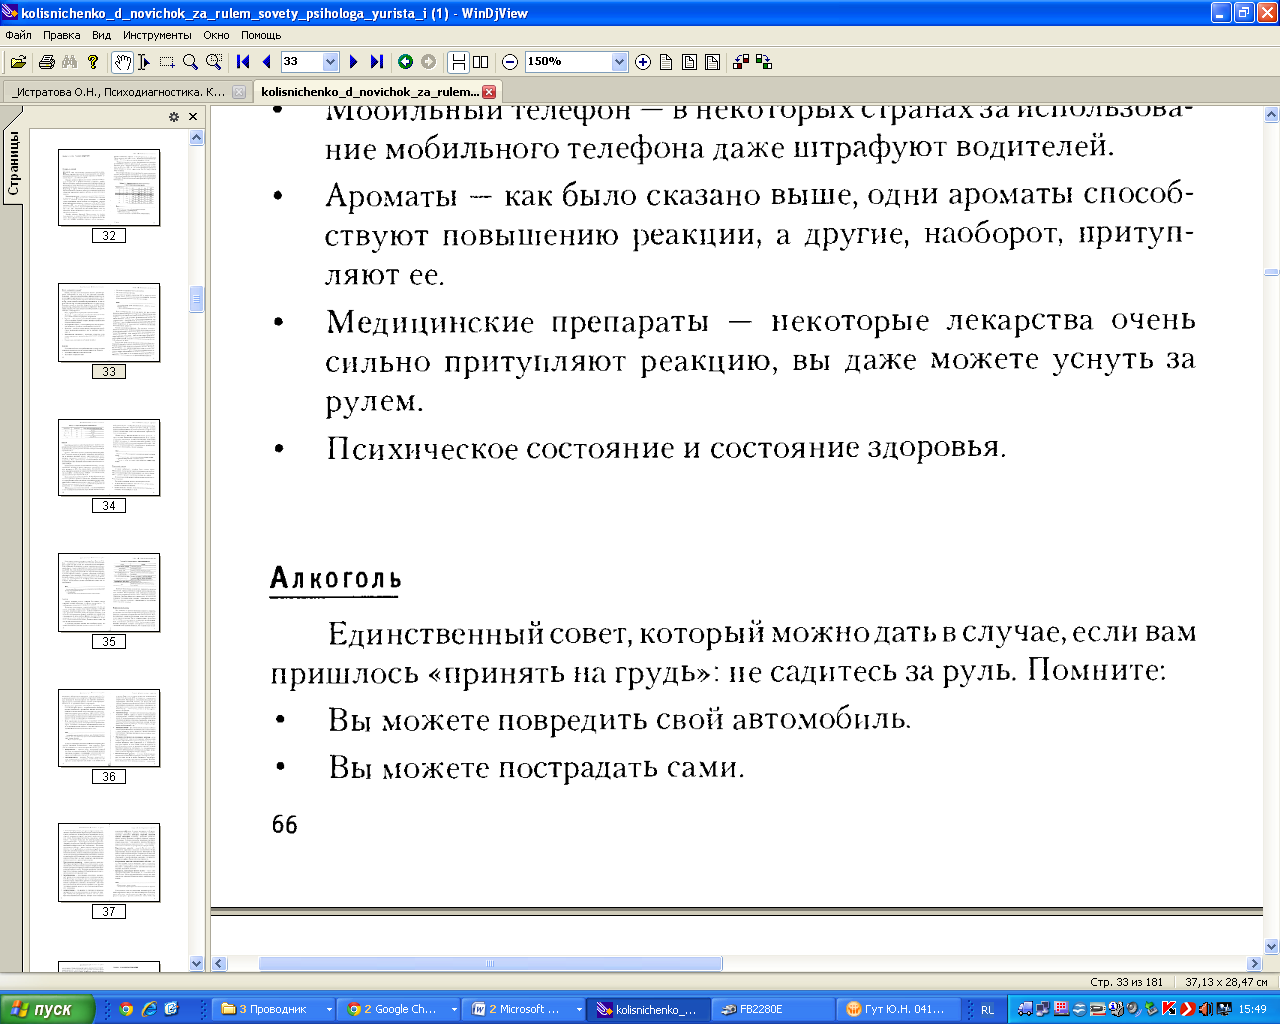Image resolution: width=1280 pixels, height=1024 pixels.
Task: Open the Инструменты menu
Action: tap(157, 35)
